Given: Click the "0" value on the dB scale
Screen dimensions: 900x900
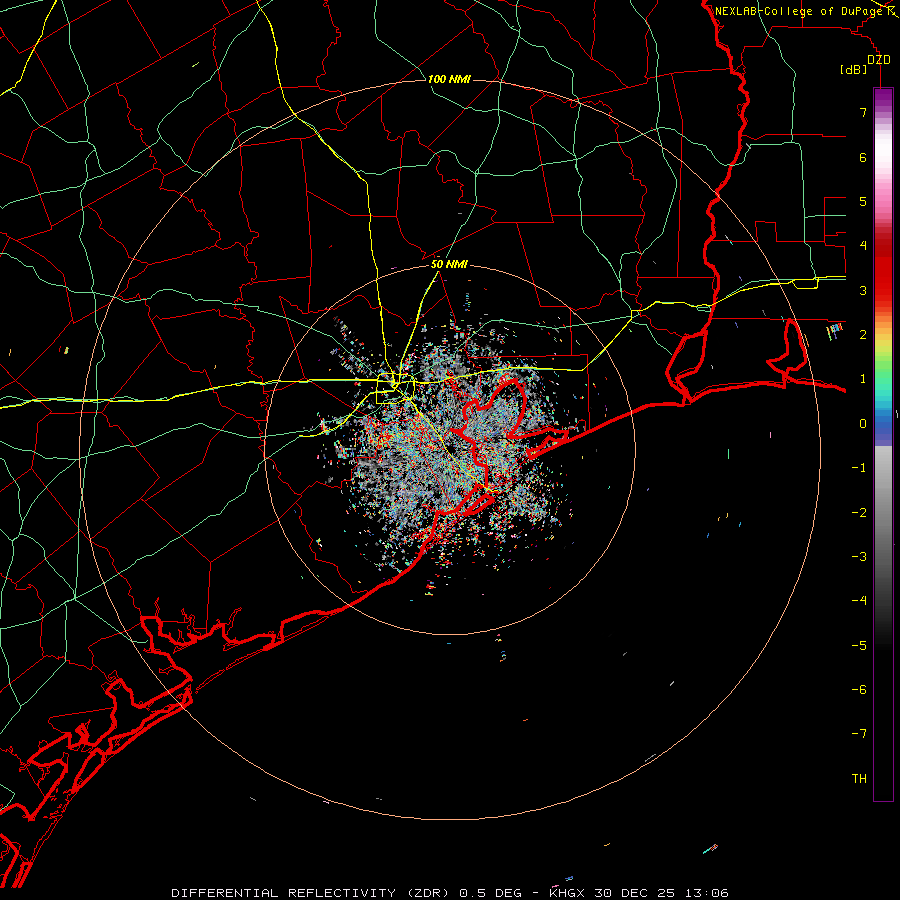Looking at the screenshot, I should (863, 424).
